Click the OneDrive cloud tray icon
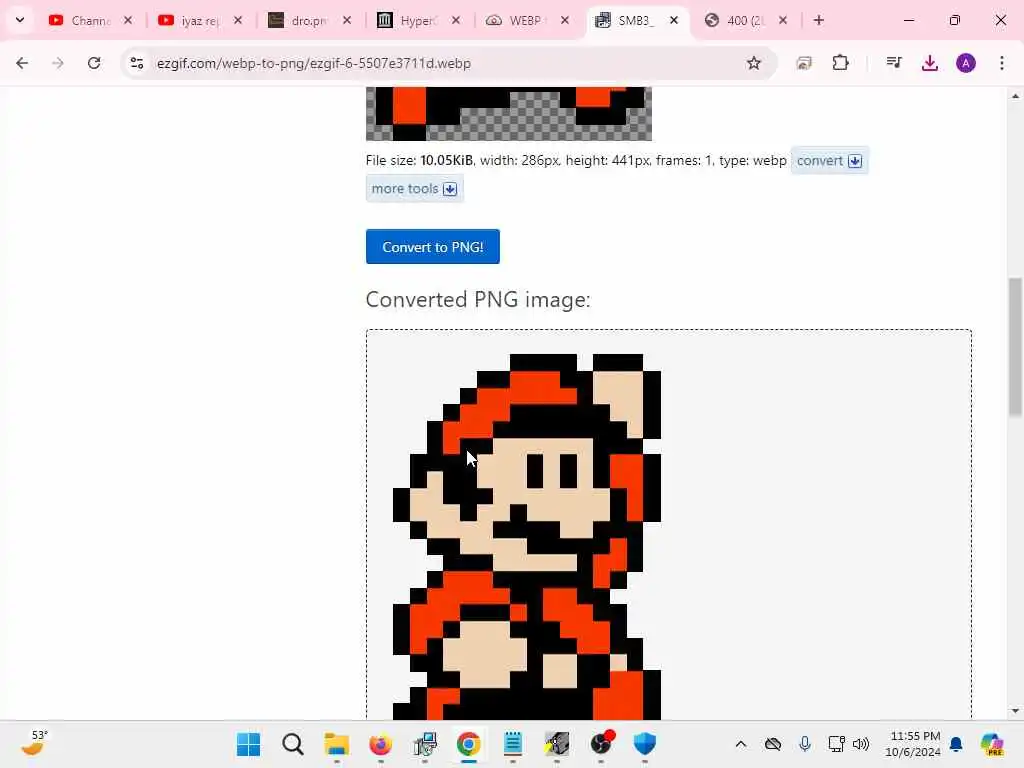The width and height of the screenshot is (1024, 768). tap(773, 744)
